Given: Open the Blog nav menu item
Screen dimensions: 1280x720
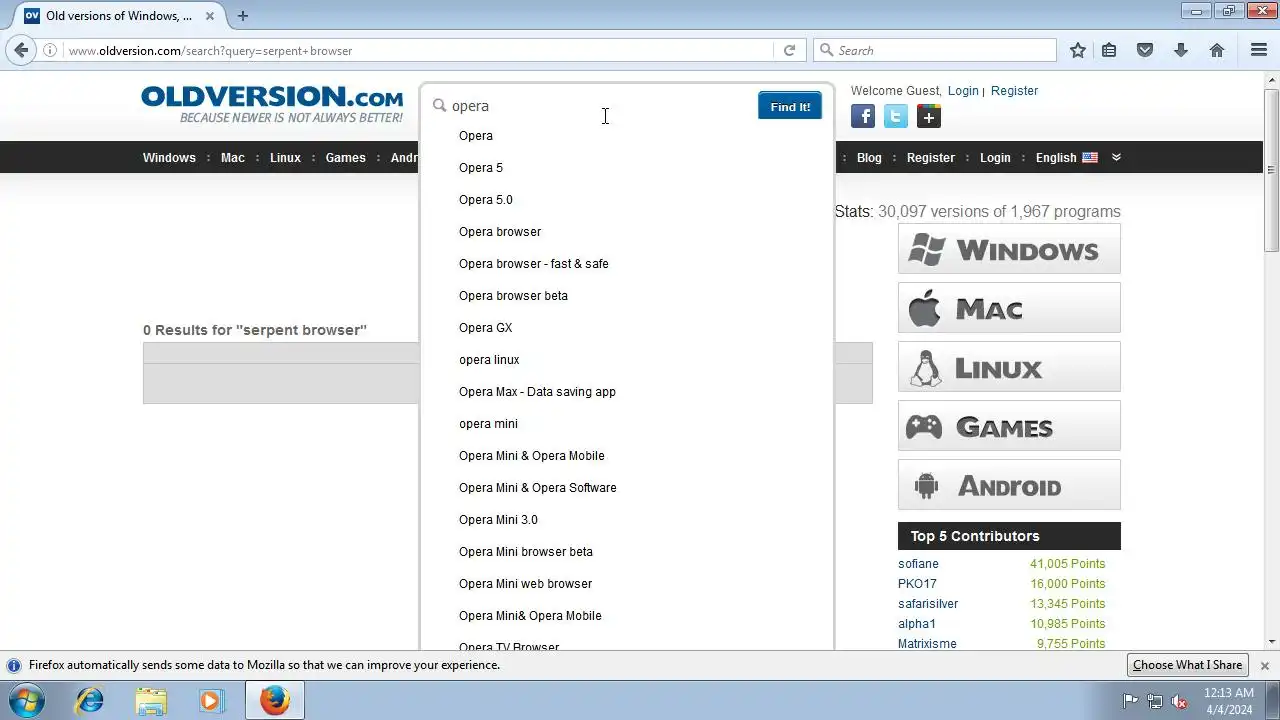Looking at the screenshot, I should pos(869,157).
